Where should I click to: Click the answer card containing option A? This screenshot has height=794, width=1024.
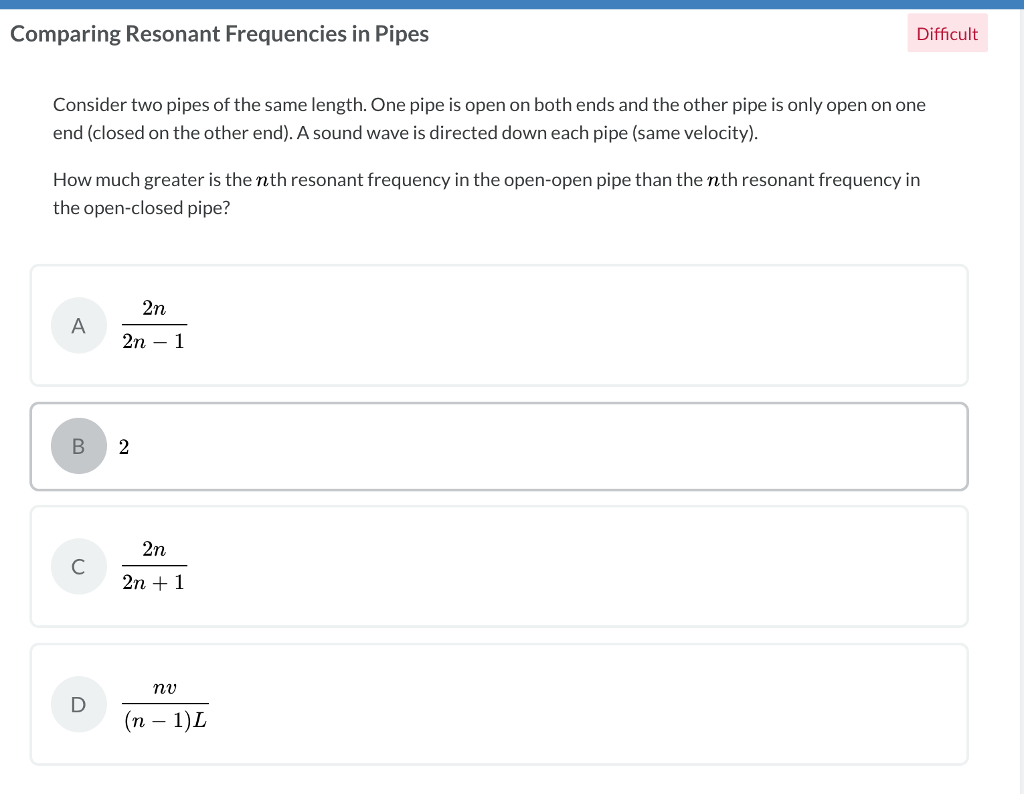click(x=500, y=325)
